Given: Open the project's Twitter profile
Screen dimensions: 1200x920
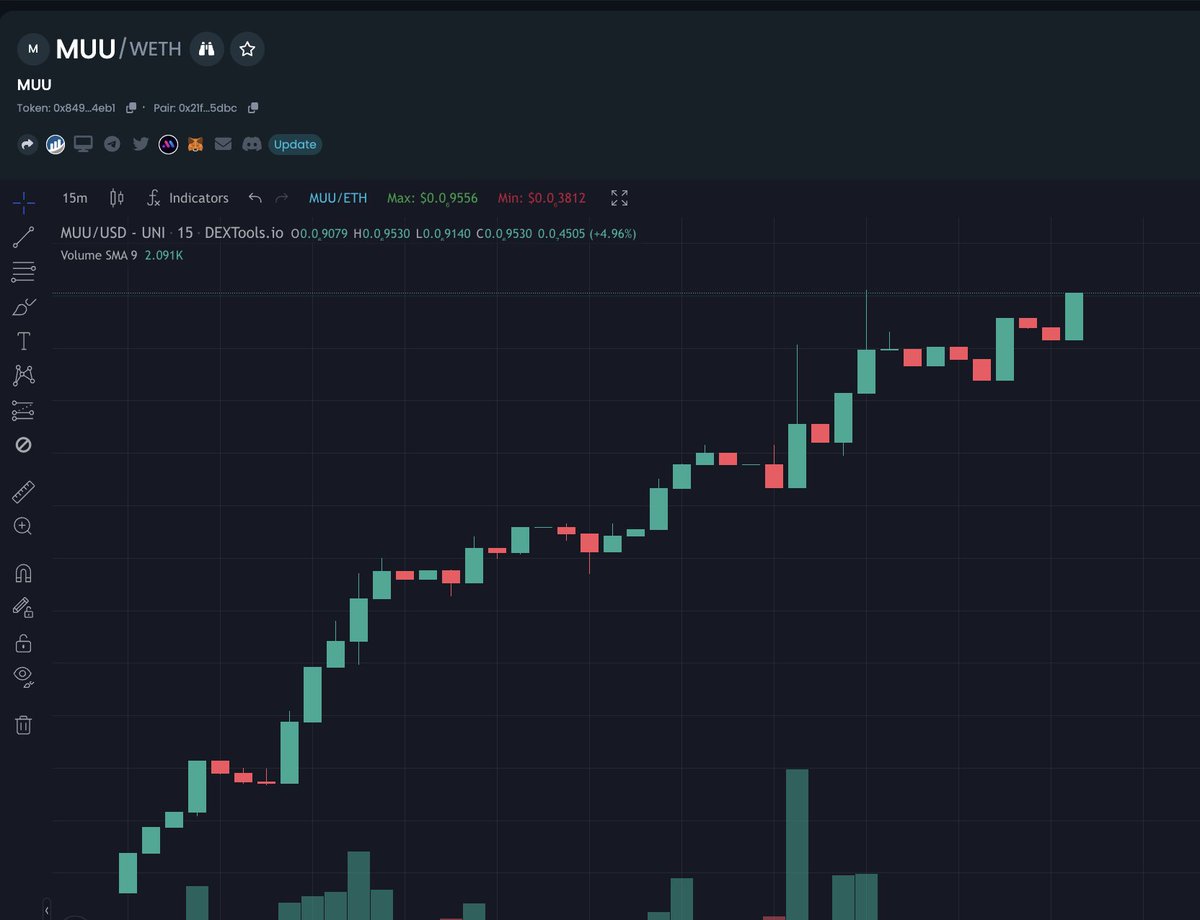Looking at the screenshot, I should click(x=140, y=144).
